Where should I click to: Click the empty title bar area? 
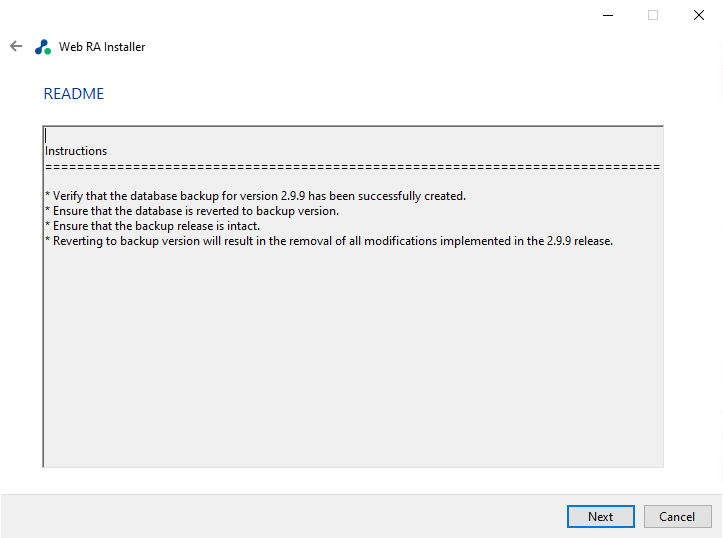(x=350, y=15)
